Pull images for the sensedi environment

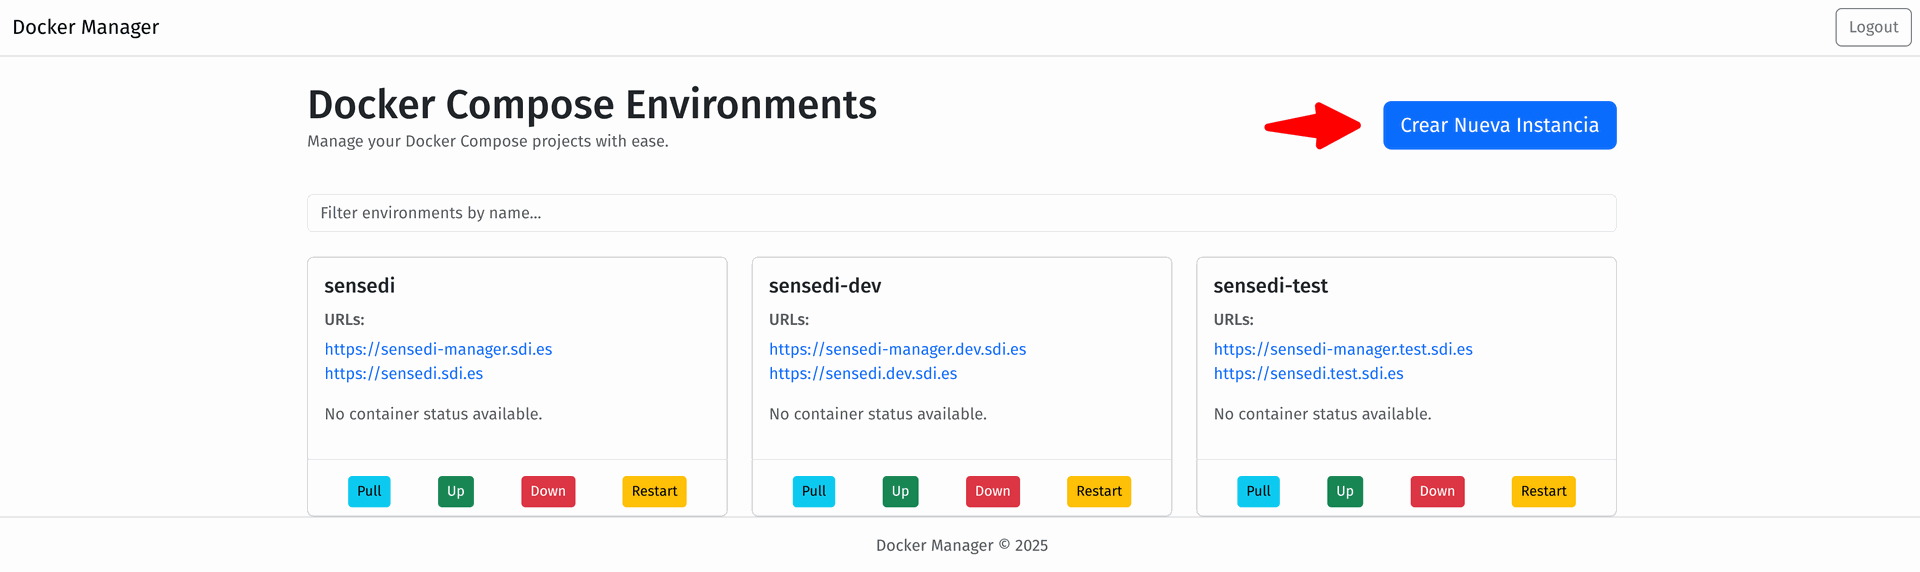[369, 491]
